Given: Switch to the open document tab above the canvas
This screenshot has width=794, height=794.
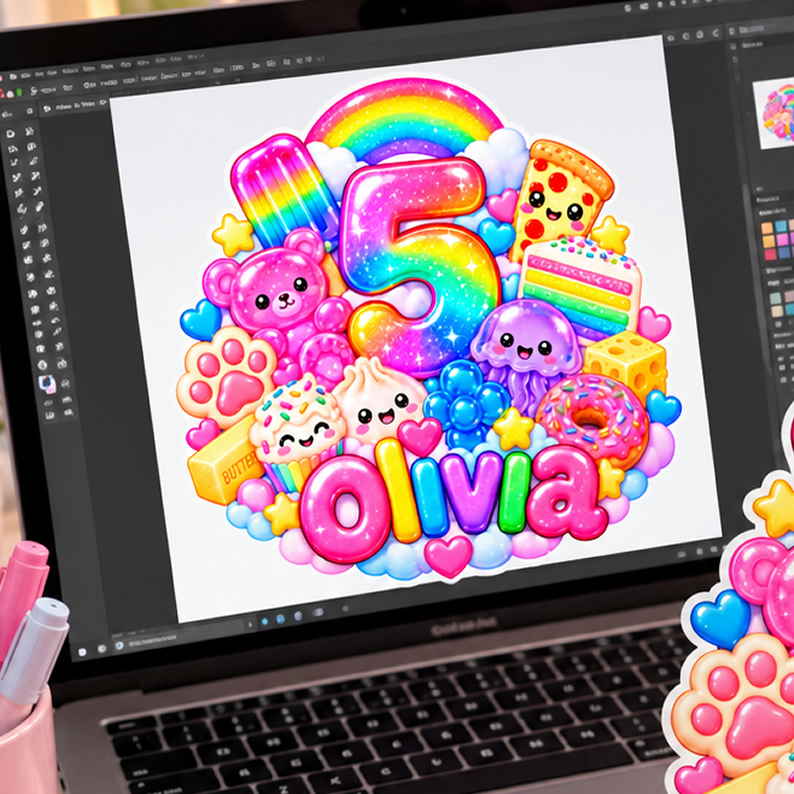Looking at the screenshot, I should 73,106.
